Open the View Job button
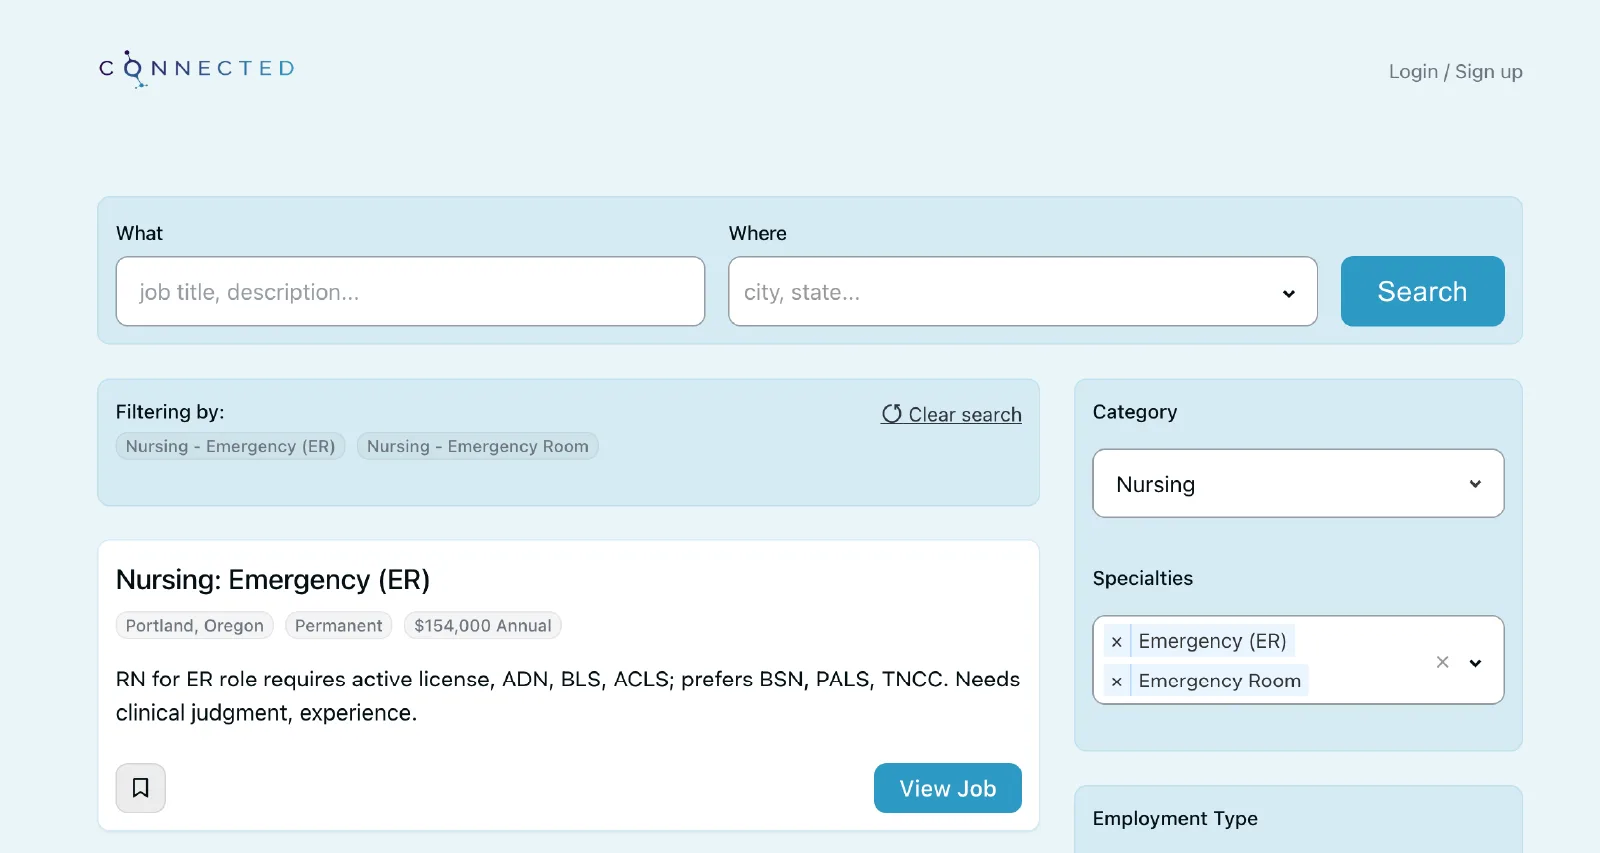Viewport: 1600px width, 853px height. coord(947,789)
